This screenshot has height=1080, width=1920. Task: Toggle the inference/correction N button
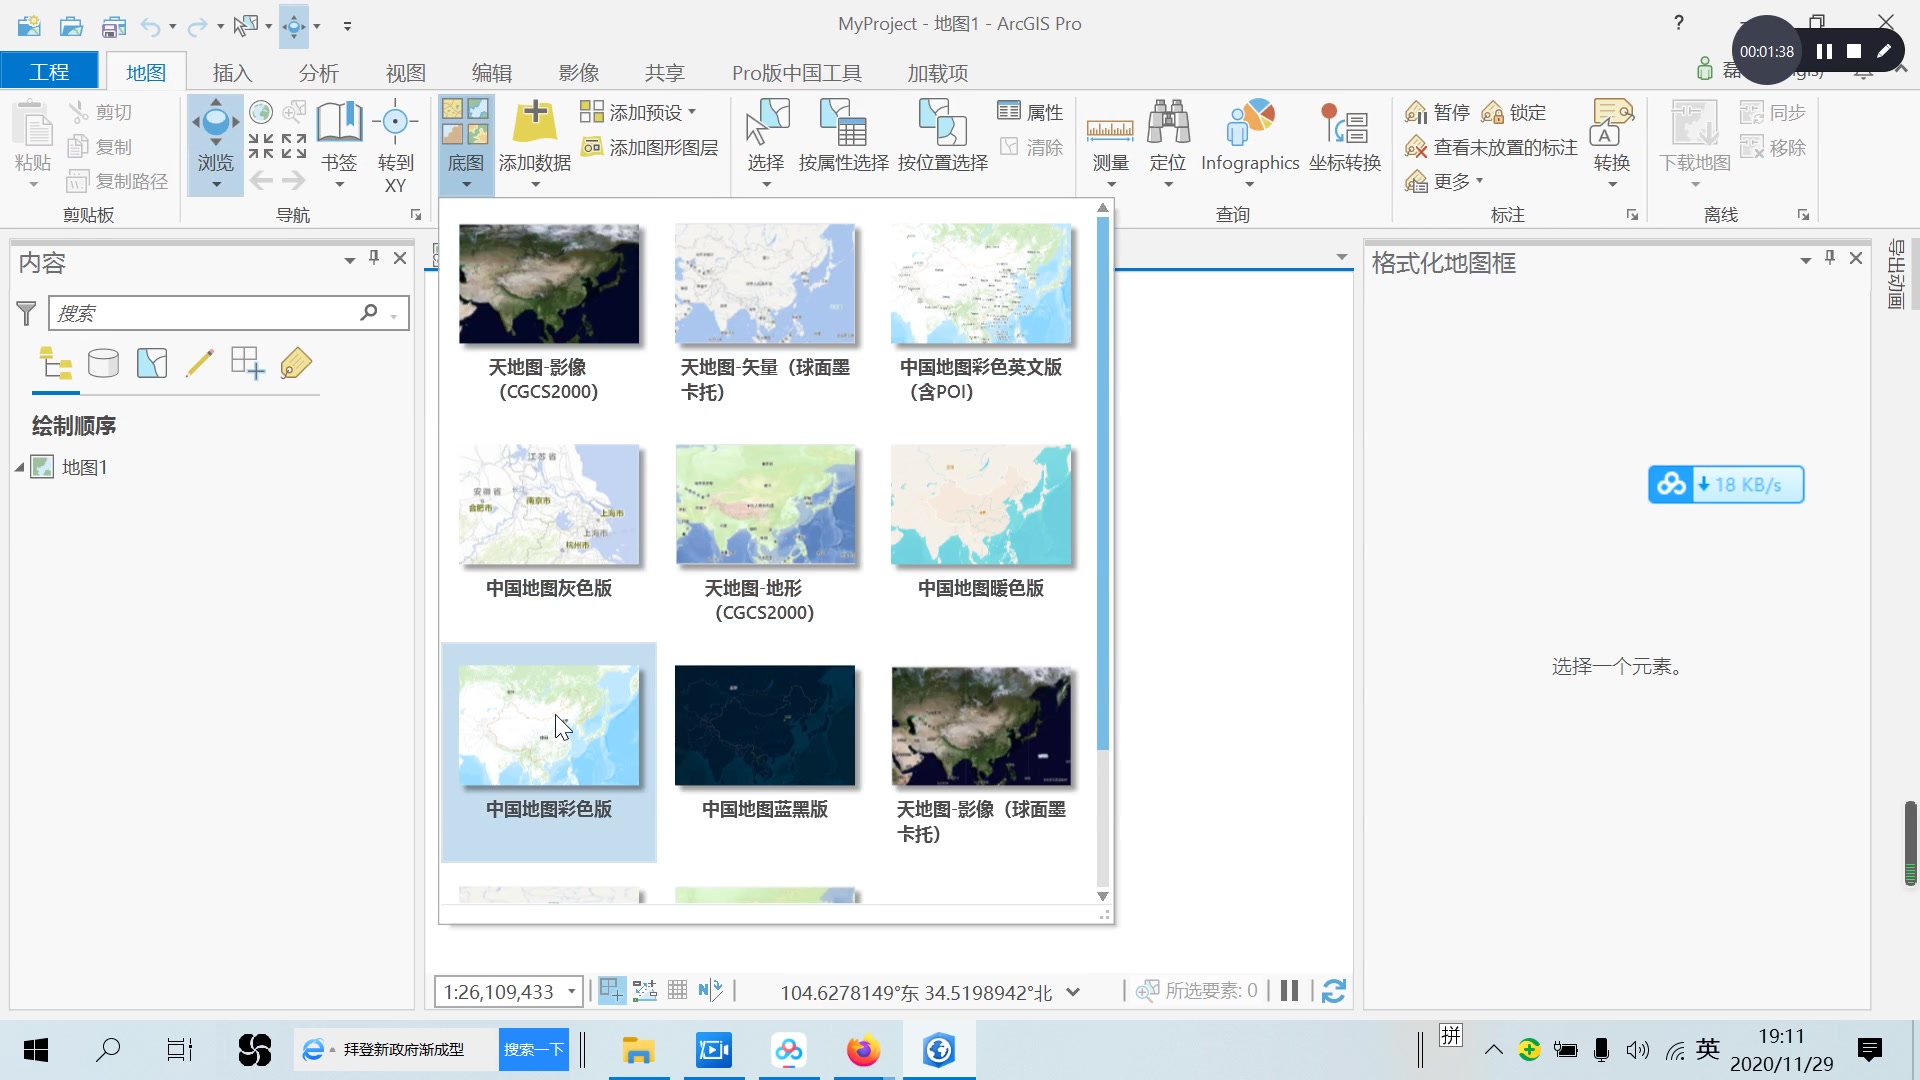711,990
